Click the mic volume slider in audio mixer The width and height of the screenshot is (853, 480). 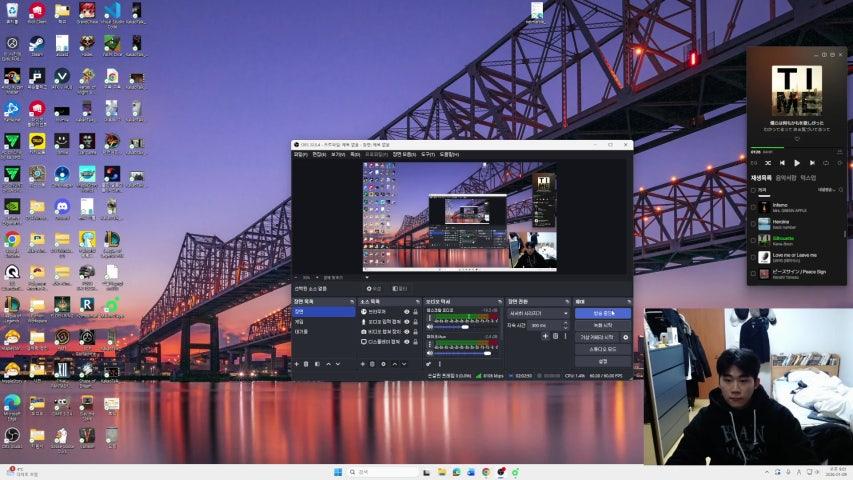tap(462, 352)
